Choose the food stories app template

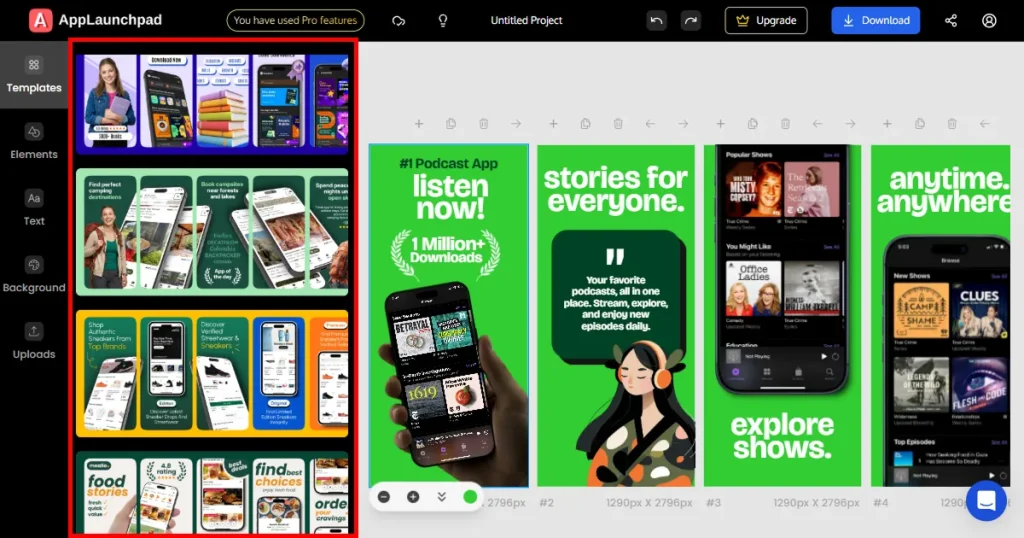click(212, 492)
